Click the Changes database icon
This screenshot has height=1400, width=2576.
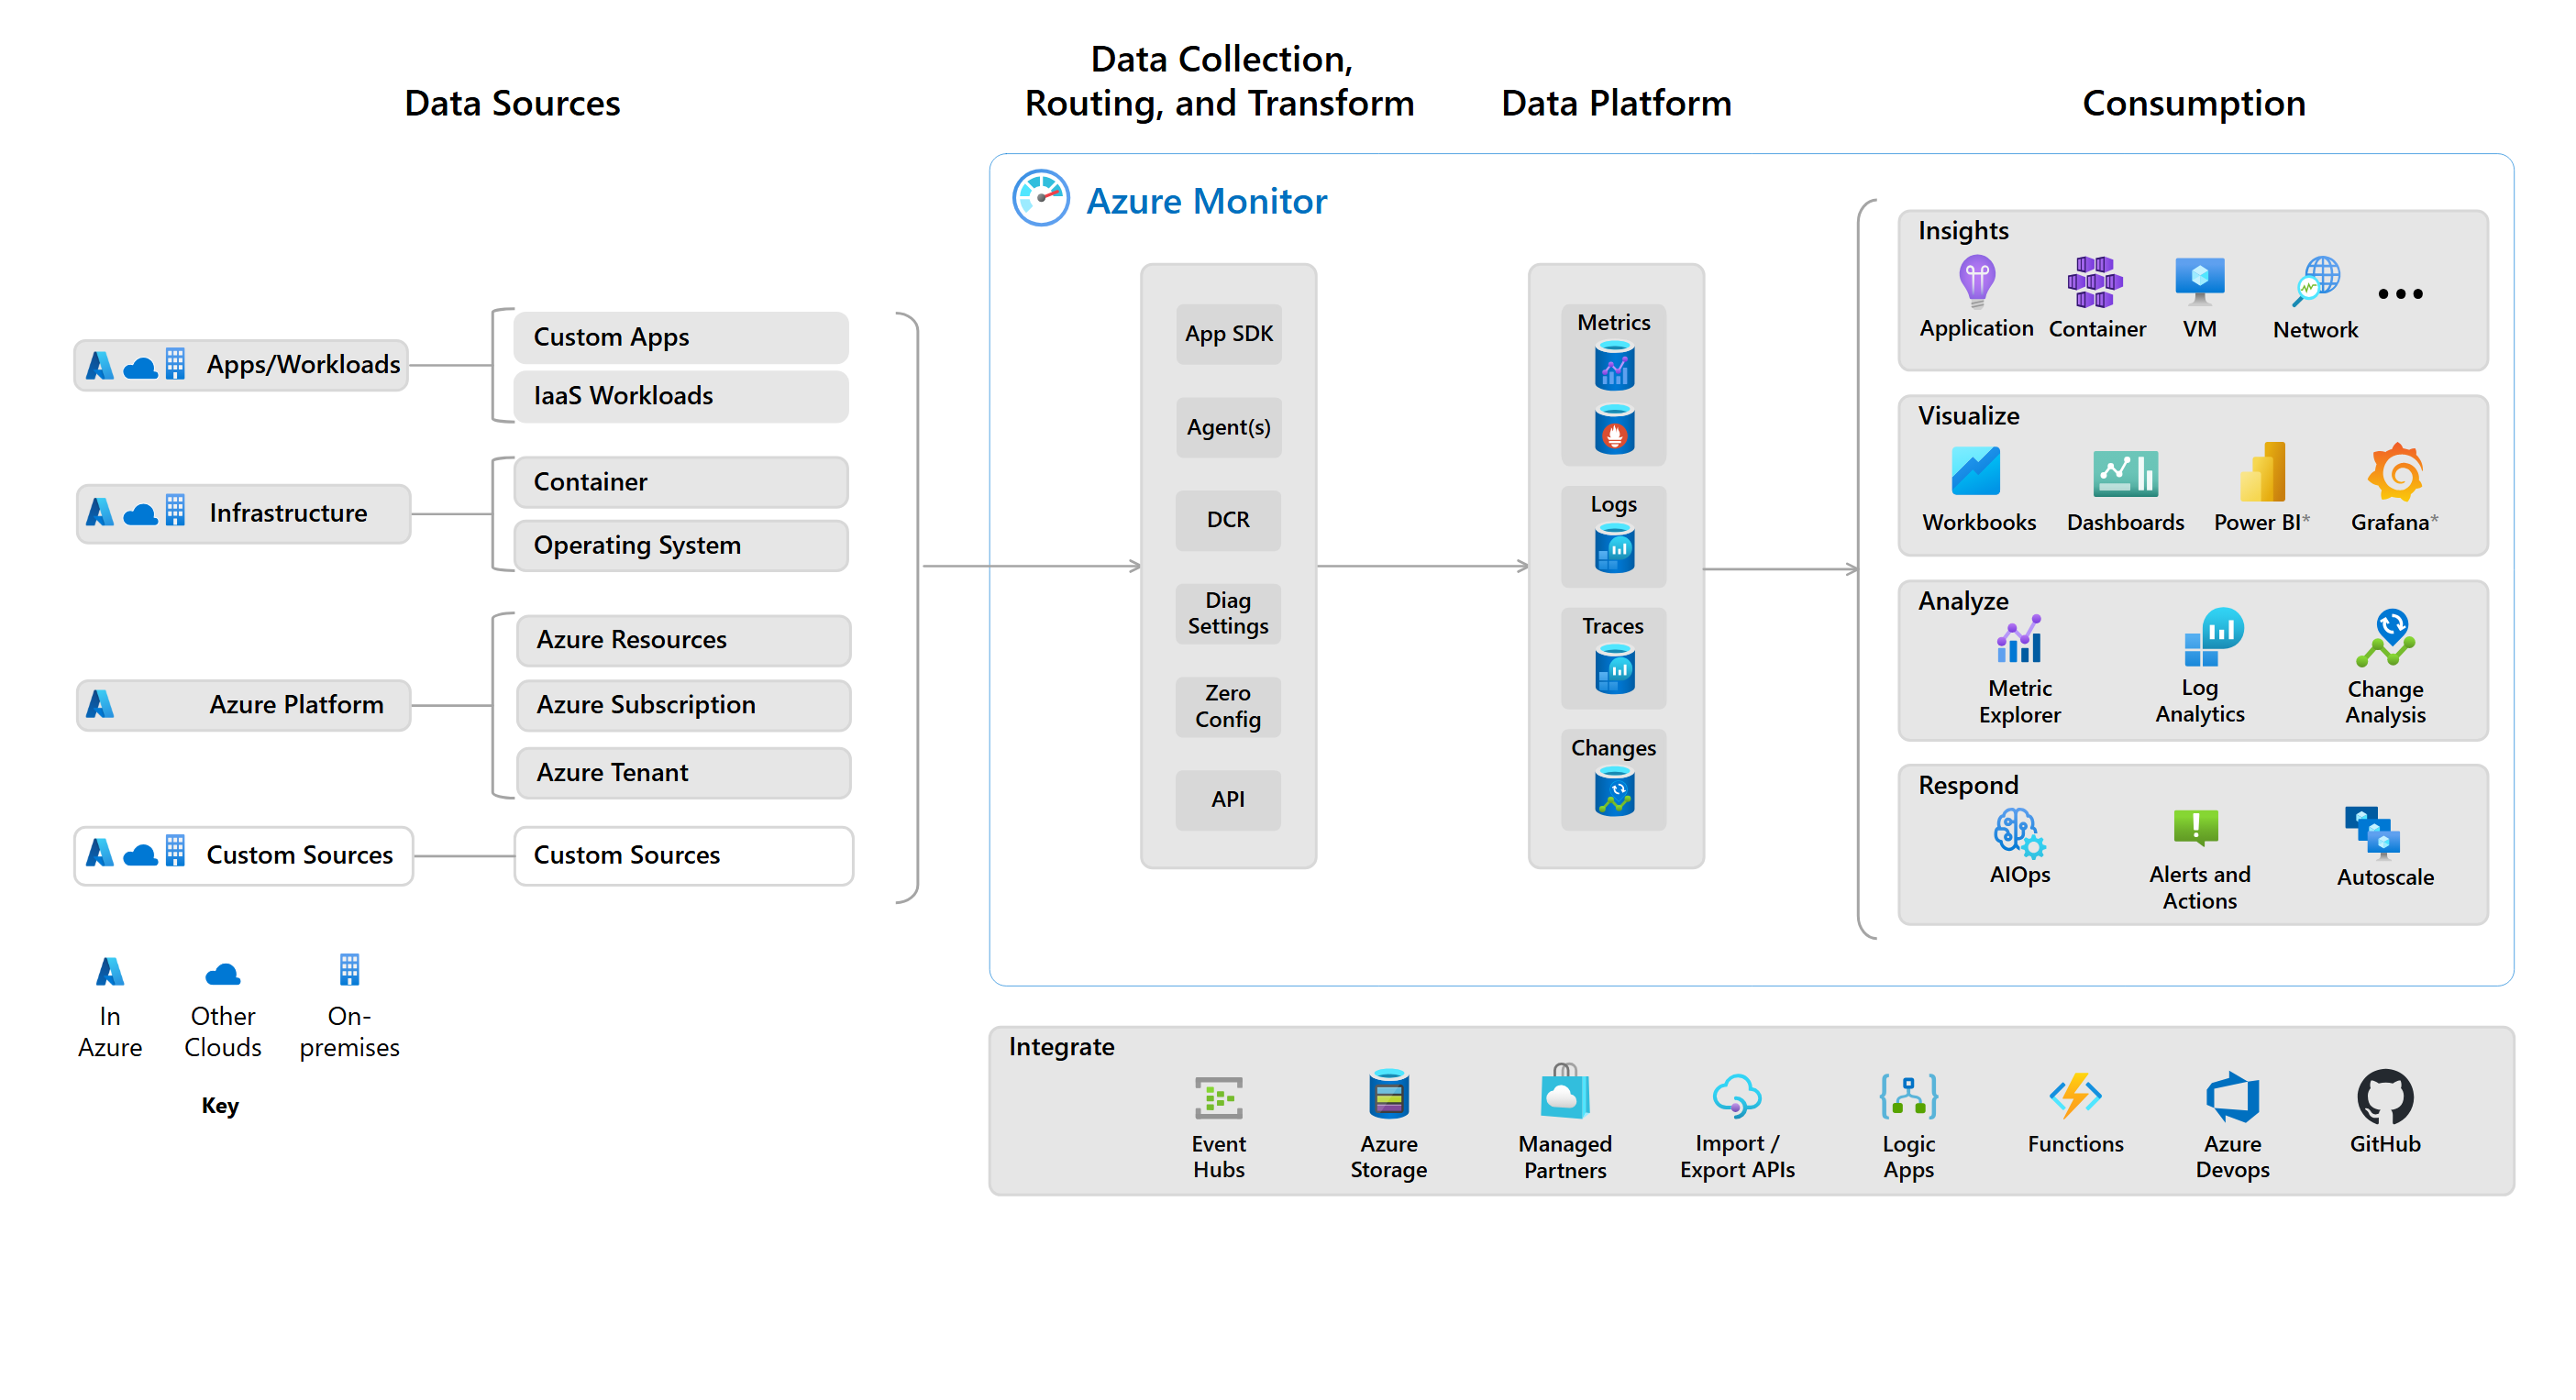tap(1614, 791)
